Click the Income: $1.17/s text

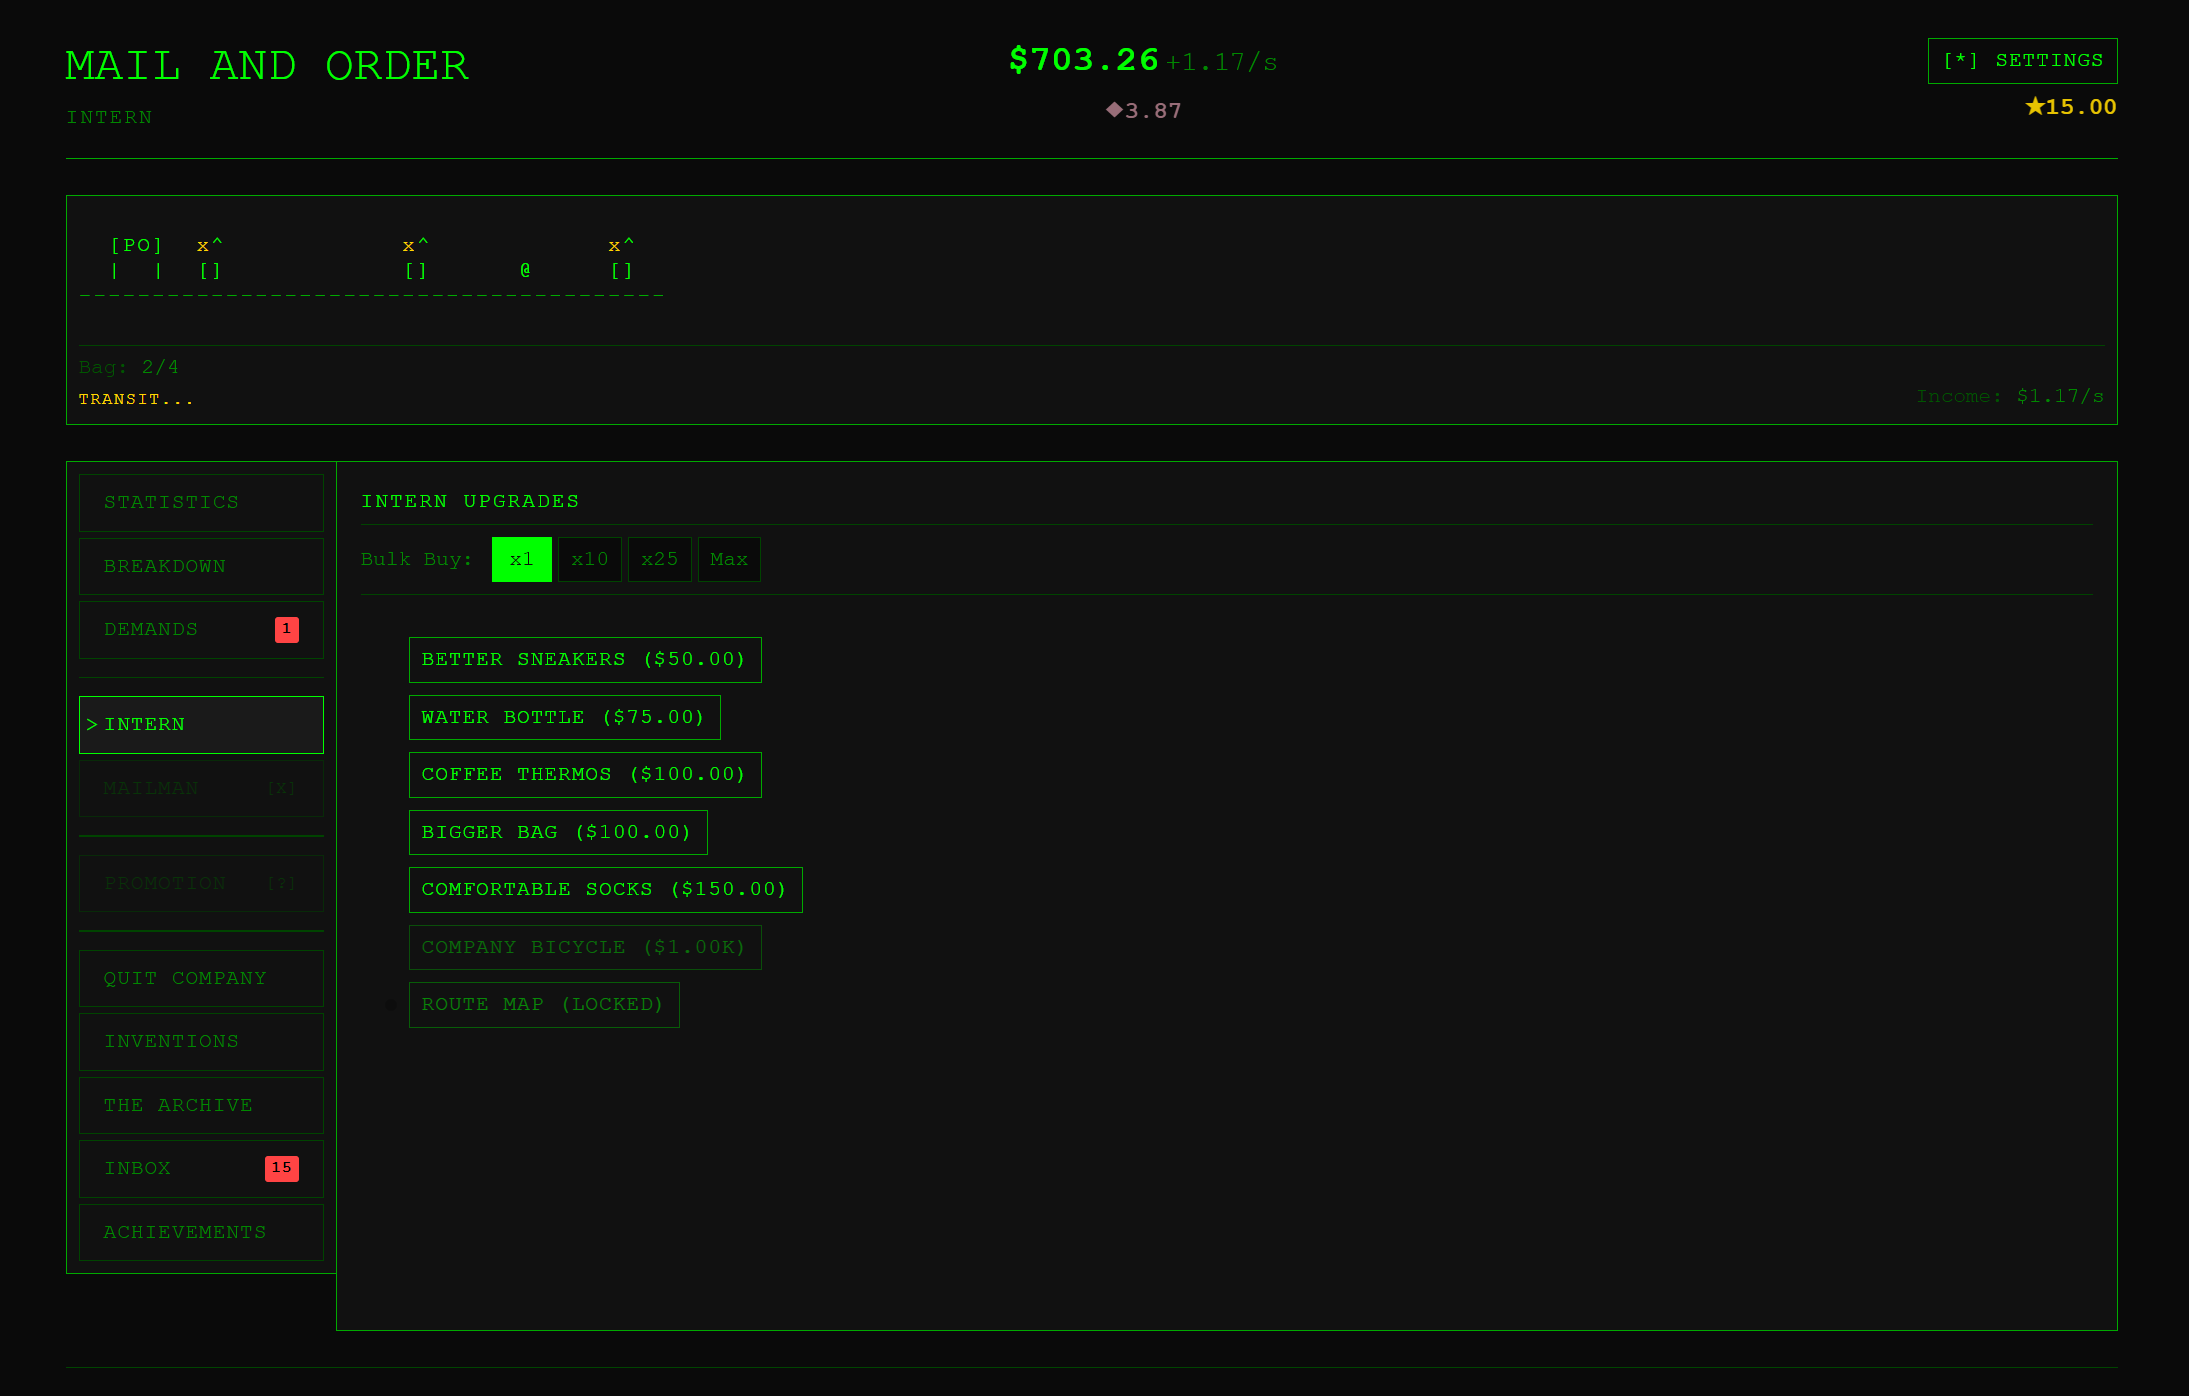coord(2010,396)
